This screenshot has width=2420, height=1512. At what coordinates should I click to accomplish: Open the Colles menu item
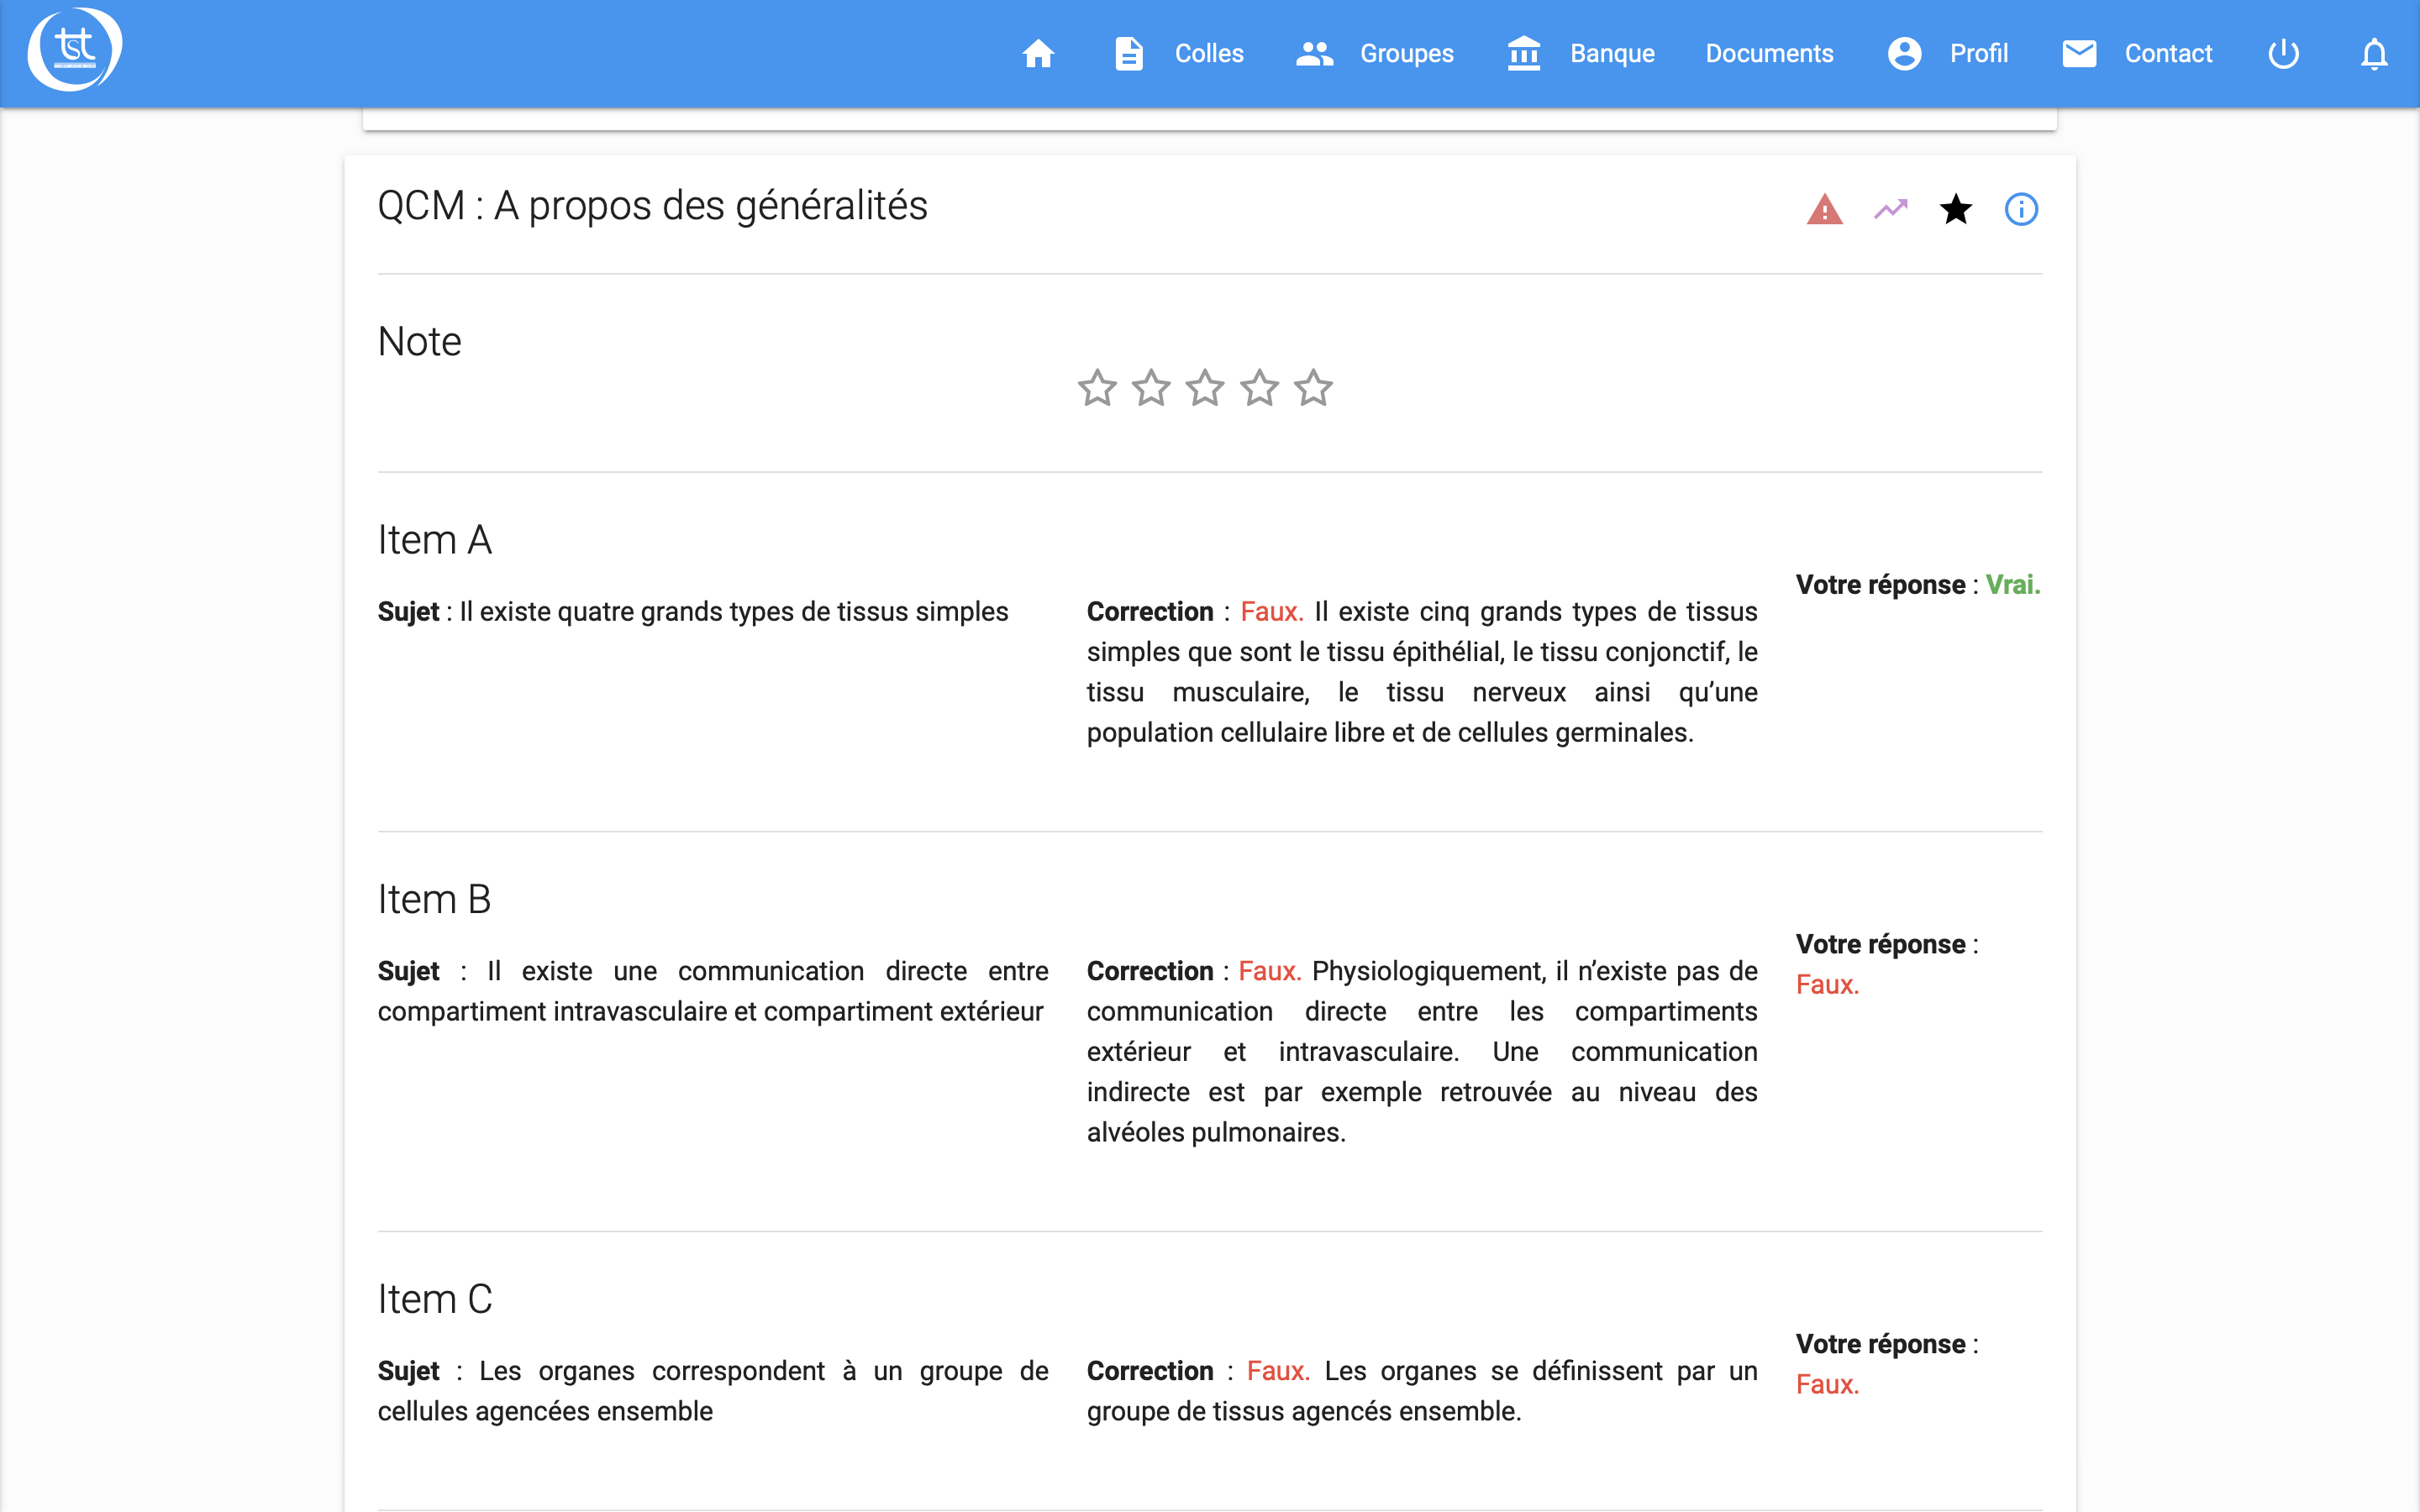point(1208,53)
